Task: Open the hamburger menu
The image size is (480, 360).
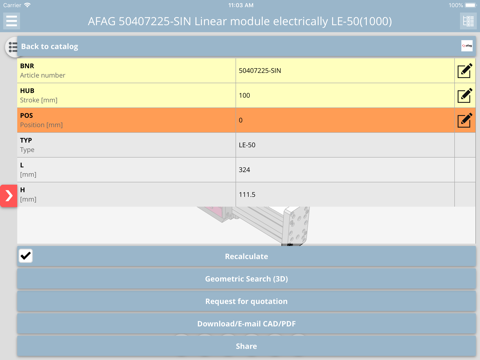Action: pos(11,21)
